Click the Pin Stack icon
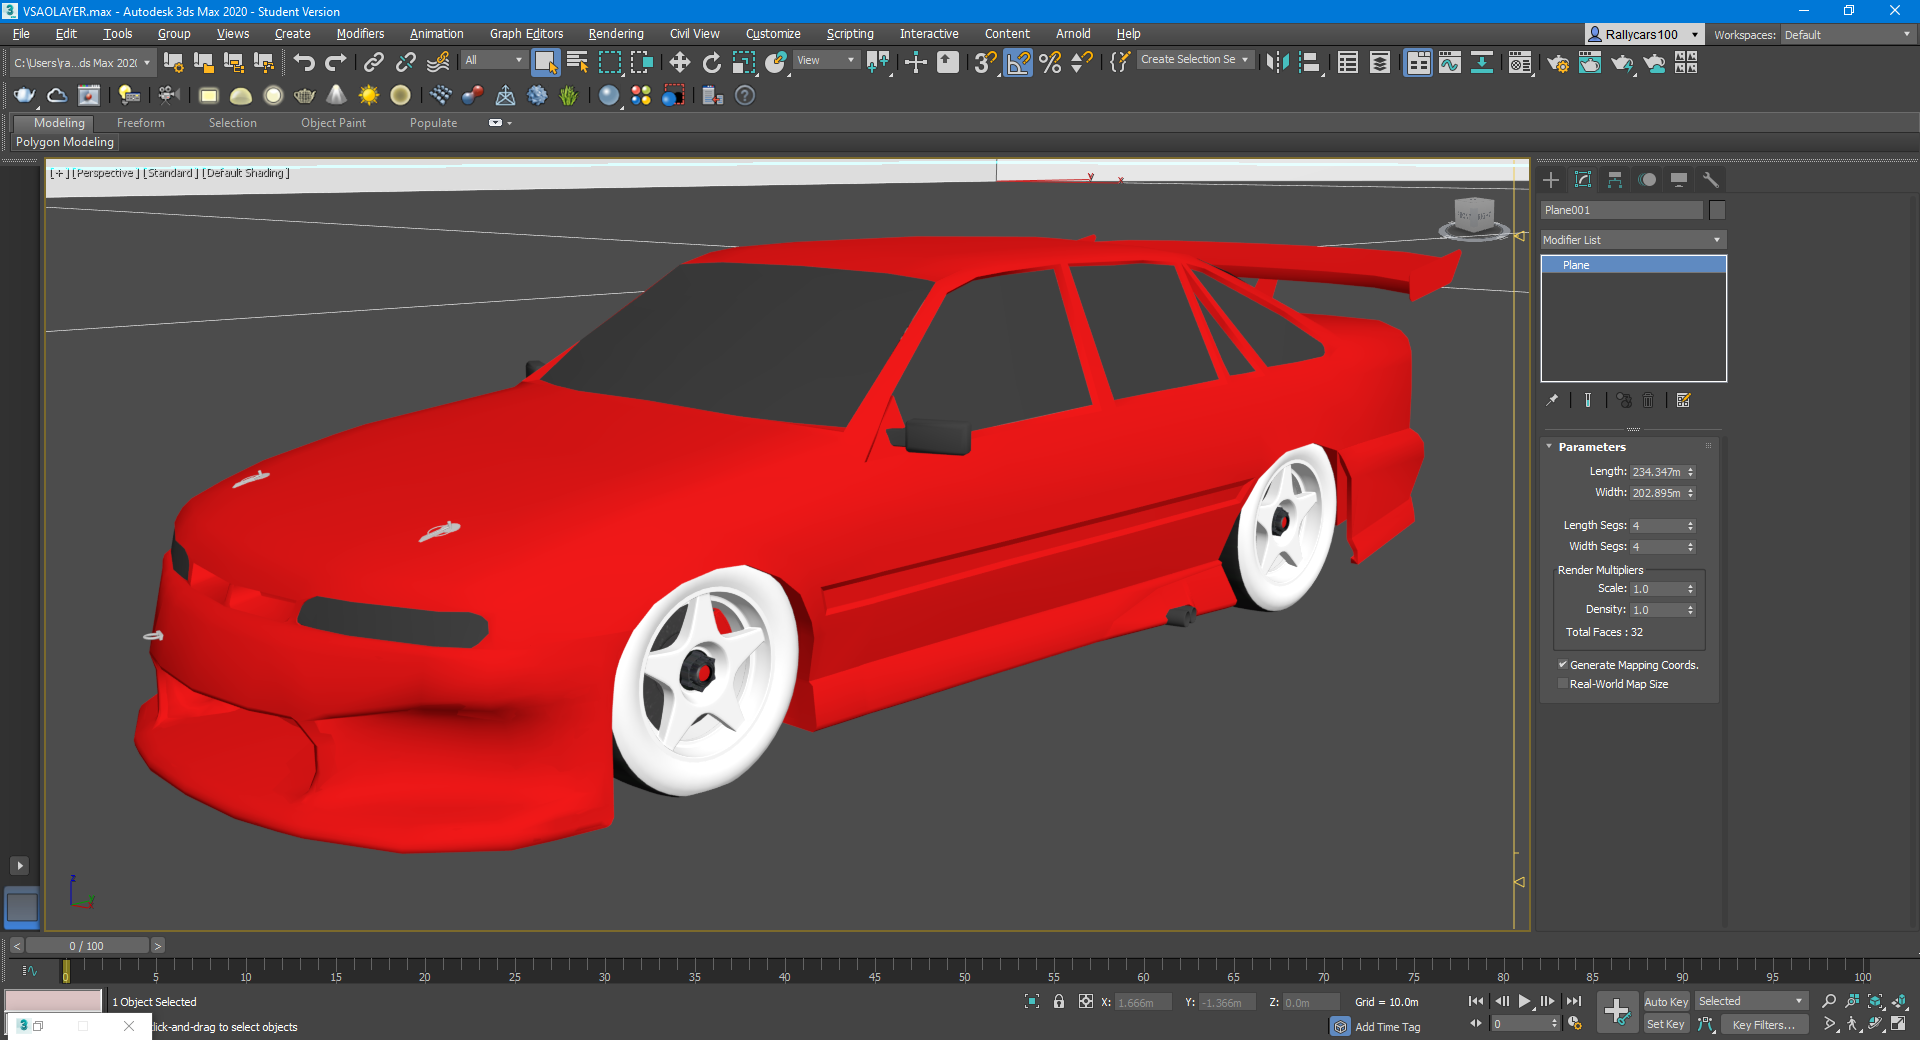Image resolution: width=1920 pixels, height=1040 pixels. (x=1552, y=400)
